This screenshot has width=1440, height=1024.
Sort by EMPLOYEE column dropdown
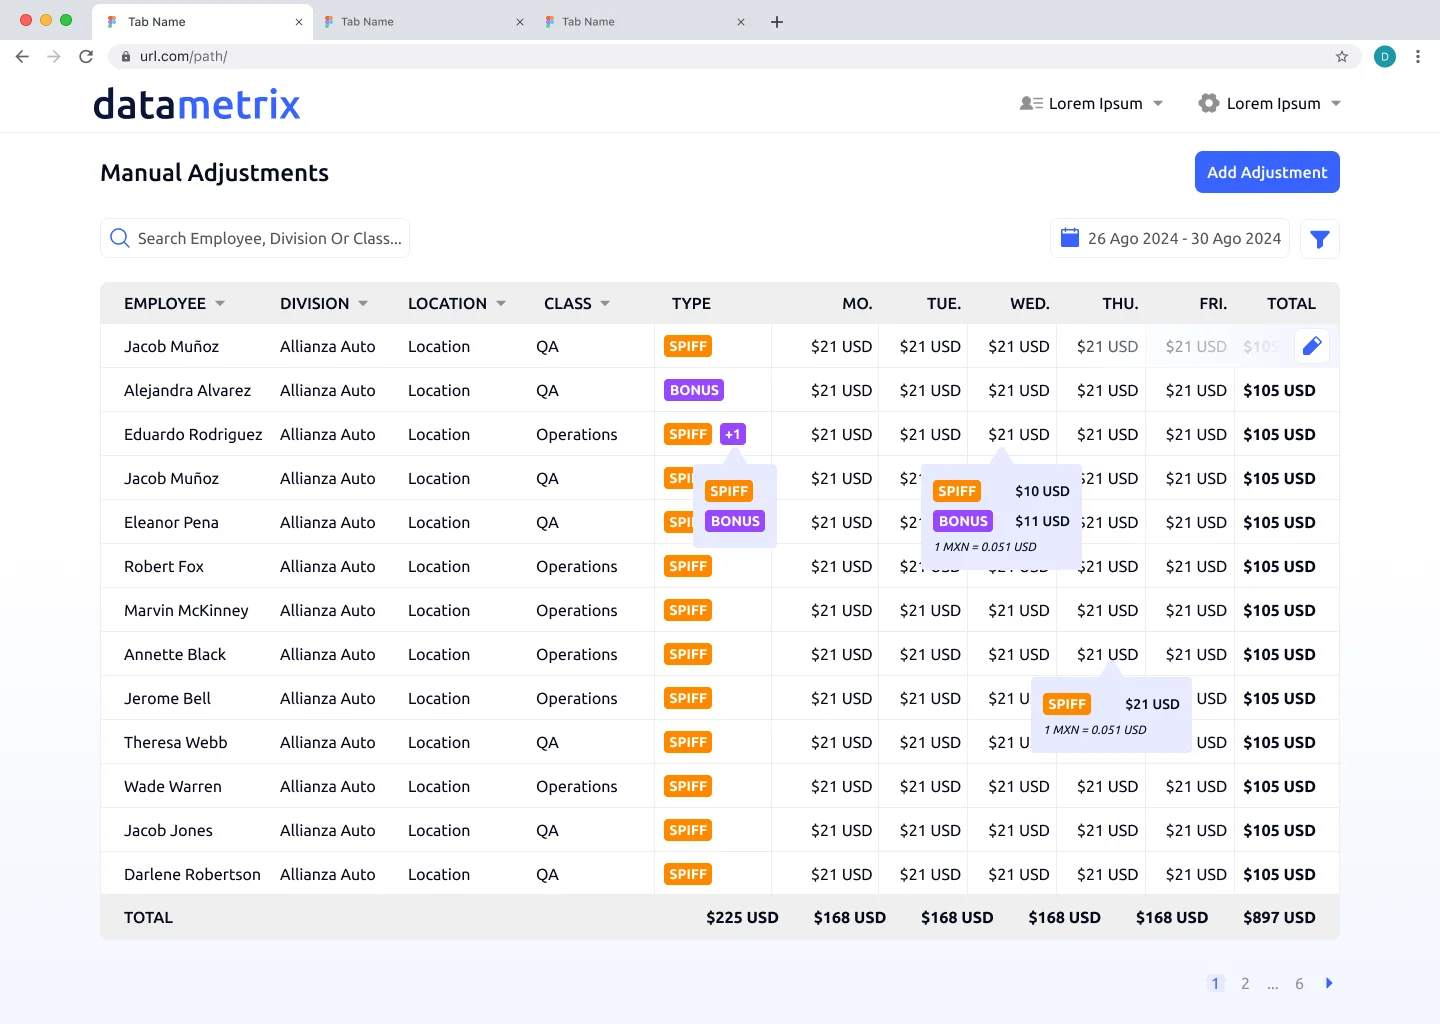(x=220, y=303)
